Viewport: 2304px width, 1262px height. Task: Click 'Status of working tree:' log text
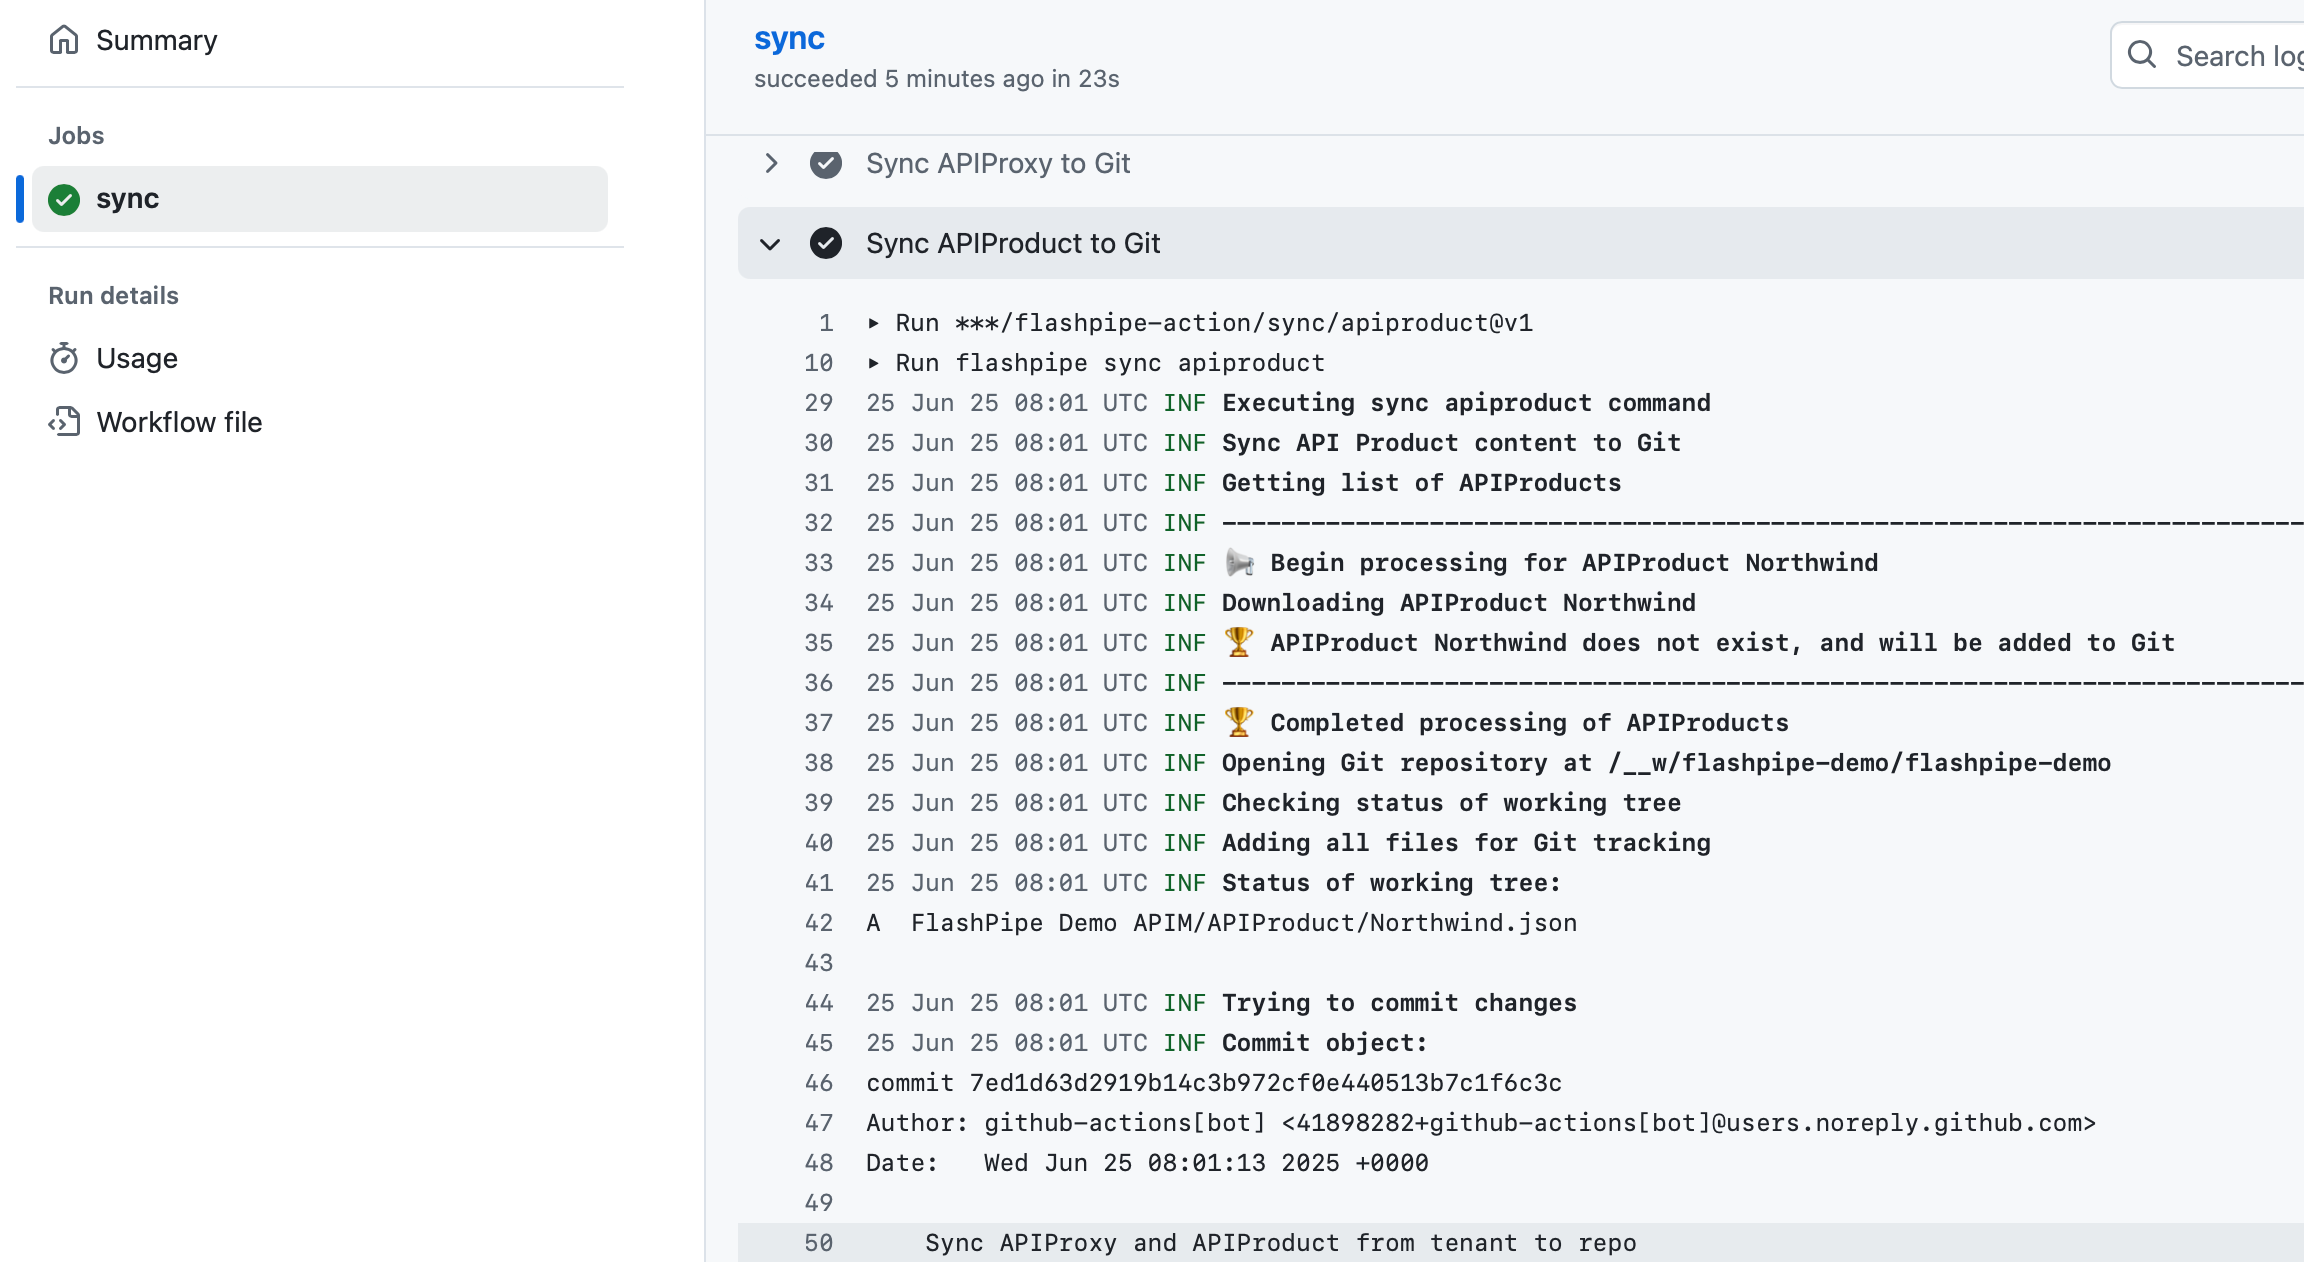1391,883
